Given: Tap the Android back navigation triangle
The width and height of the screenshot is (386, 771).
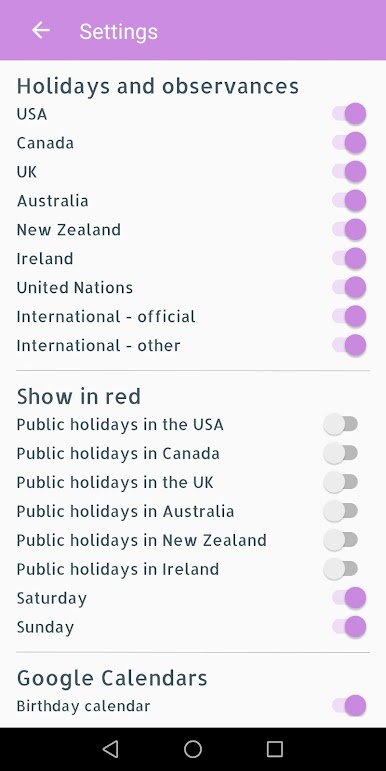Looking at the screenshot, I should 111,749.
